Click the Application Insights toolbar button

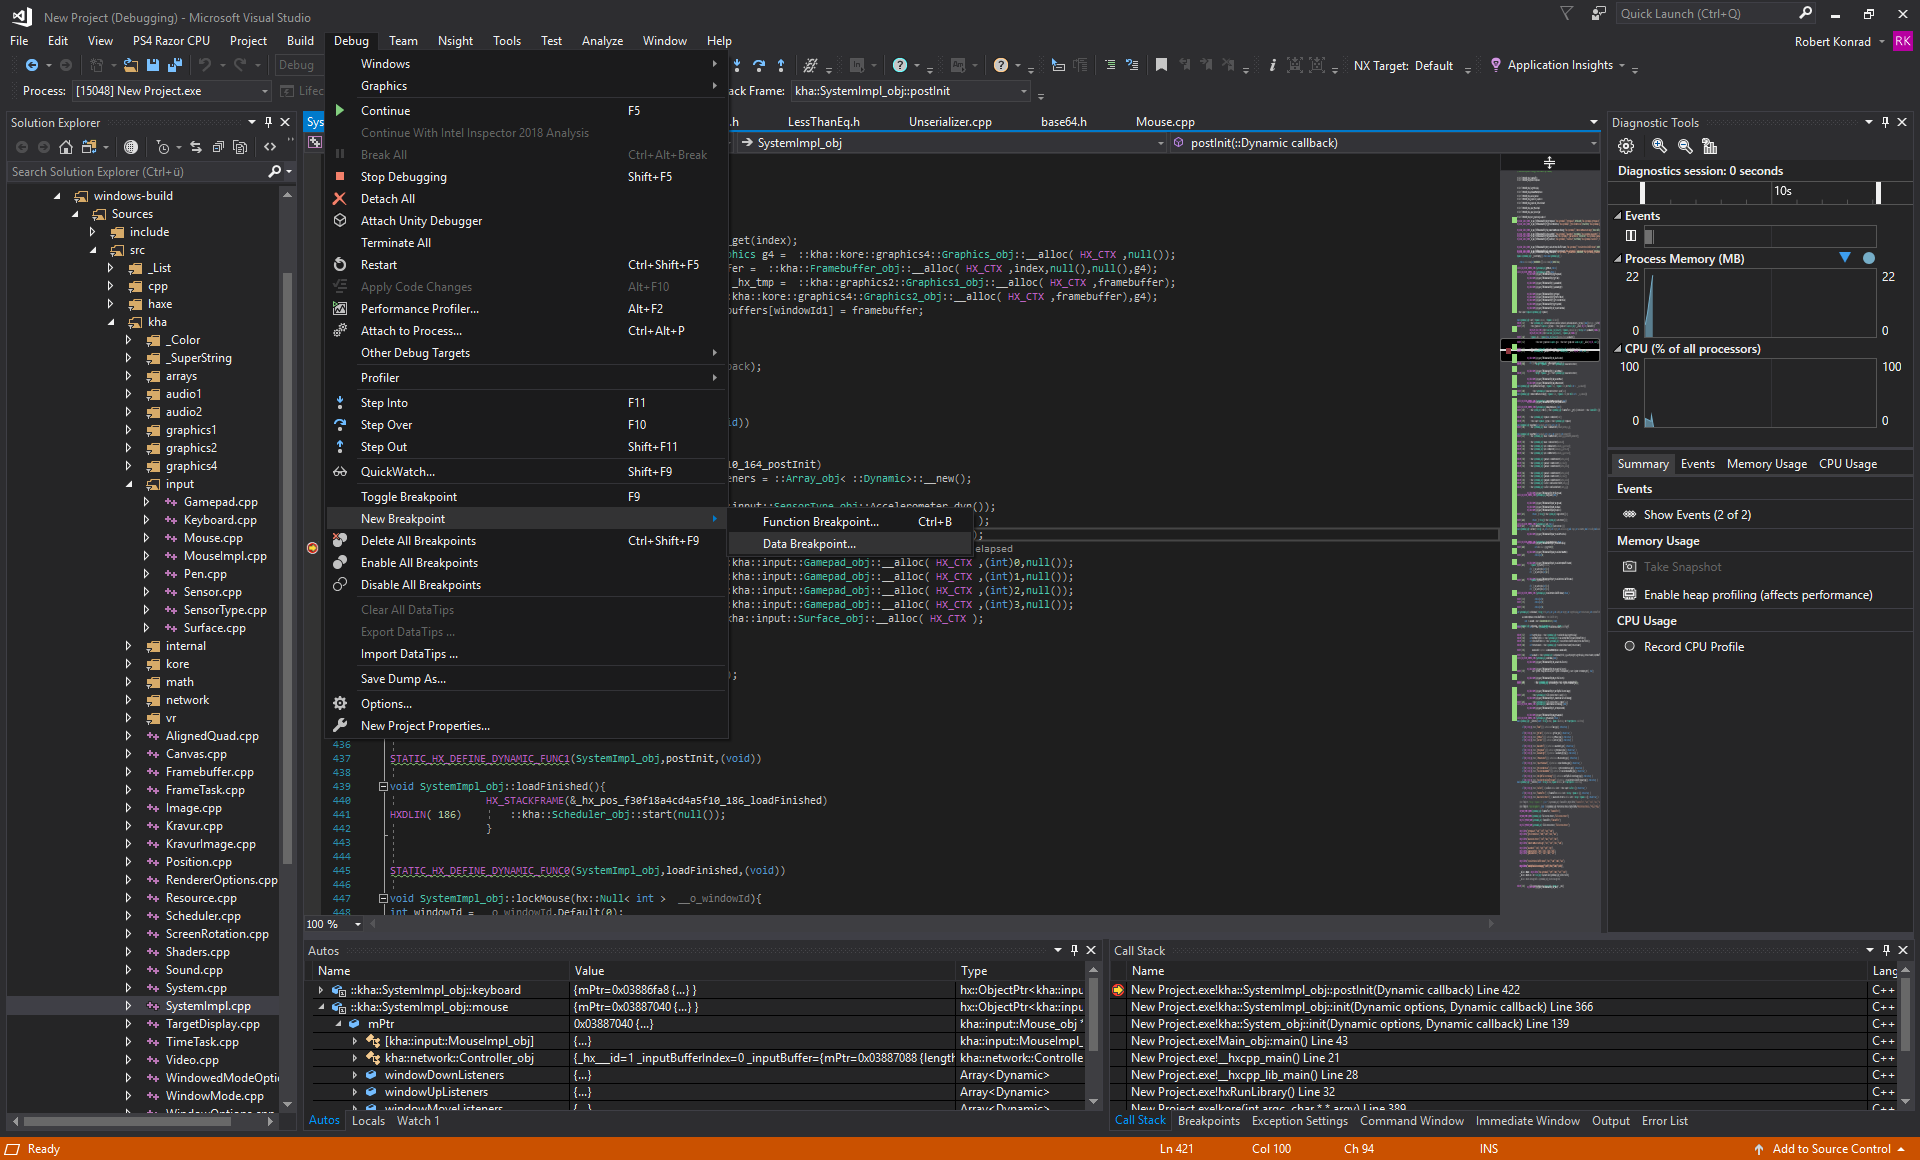point(1559,65)
